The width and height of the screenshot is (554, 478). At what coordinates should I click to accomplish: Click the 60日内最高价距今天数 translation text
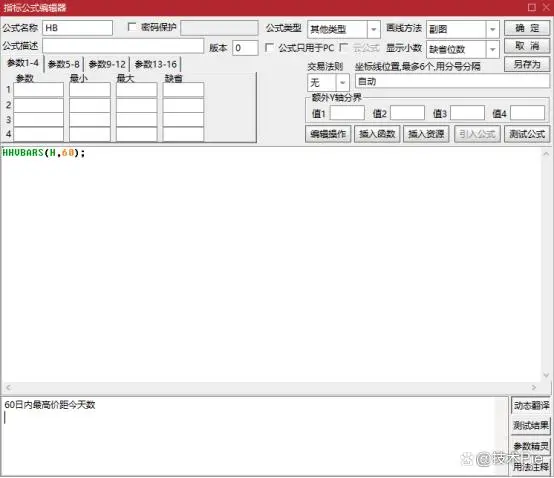click(x=50, y=405)
